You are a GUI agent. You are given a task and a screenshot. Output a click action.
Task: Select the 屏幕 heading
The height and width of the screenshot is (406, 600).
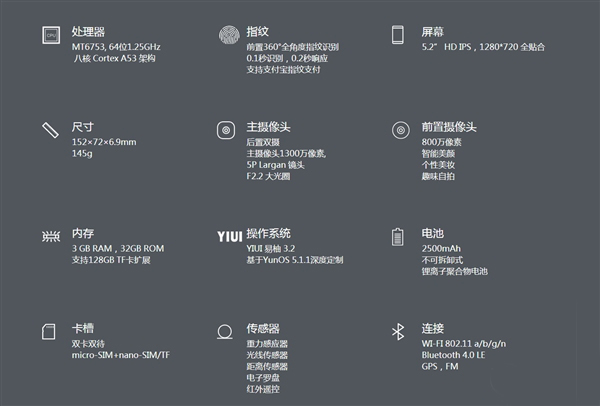point(433,32)
